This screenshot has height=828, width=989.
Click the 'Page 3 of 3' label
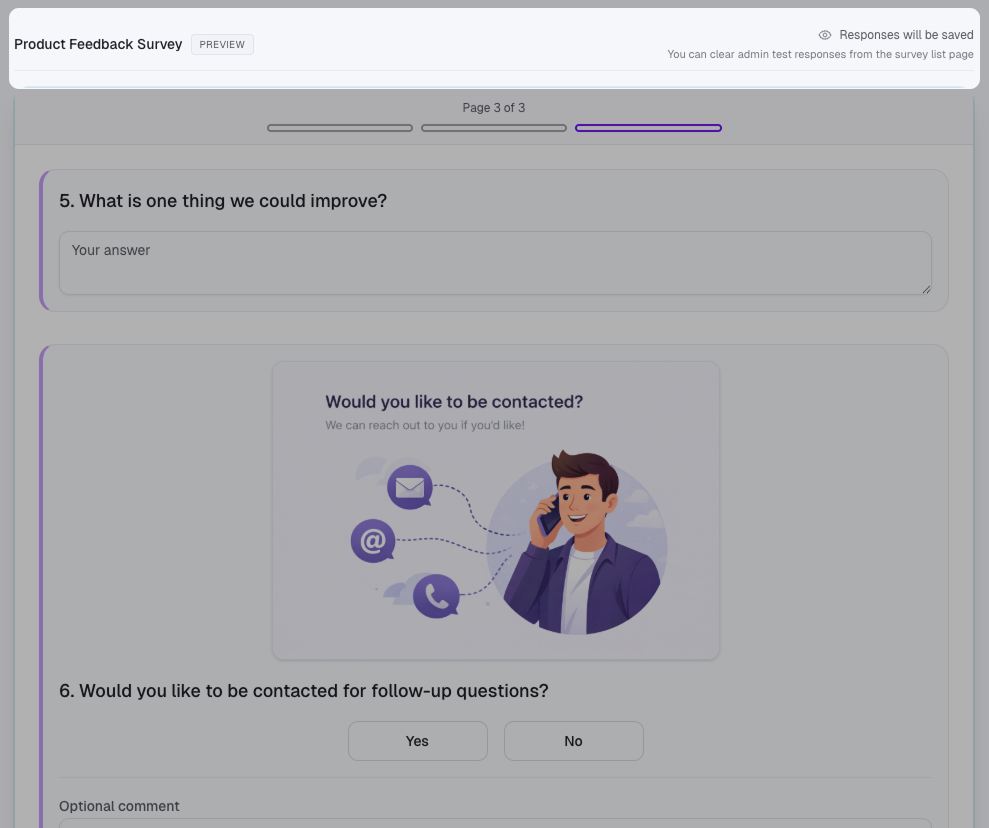(x=494, y=107)
